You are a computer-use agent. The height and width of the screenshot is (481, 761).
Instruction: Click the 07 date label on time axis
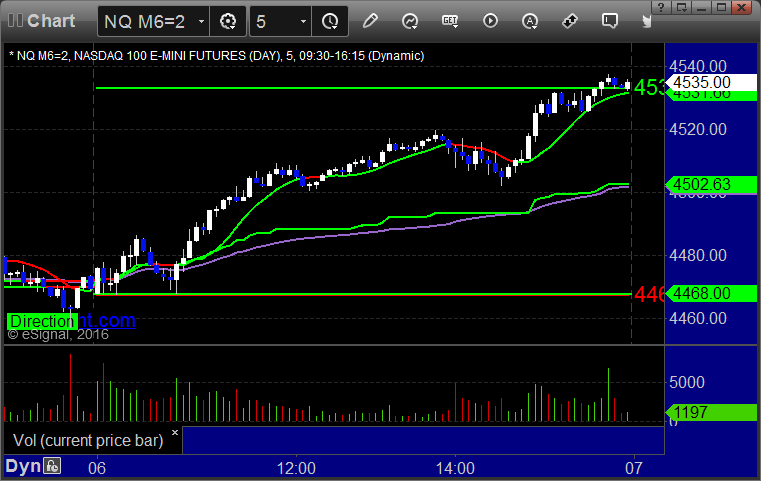click(633, 468)
